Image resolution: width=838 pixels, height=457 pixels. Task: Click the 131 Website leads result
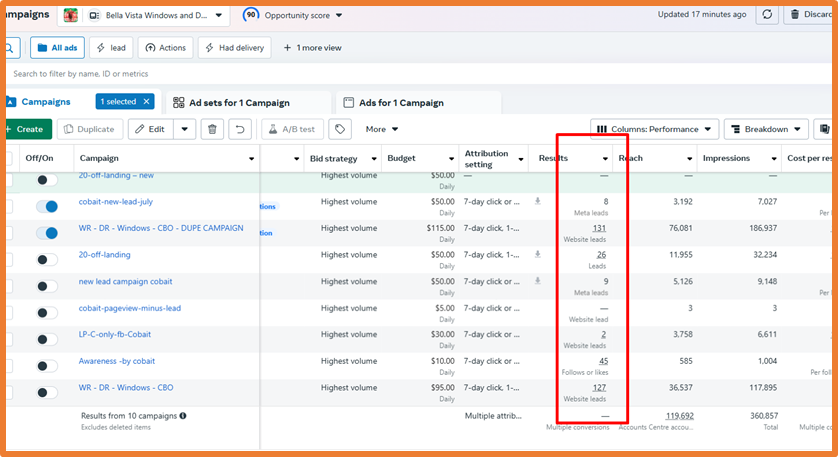click(x=599, y=228)
